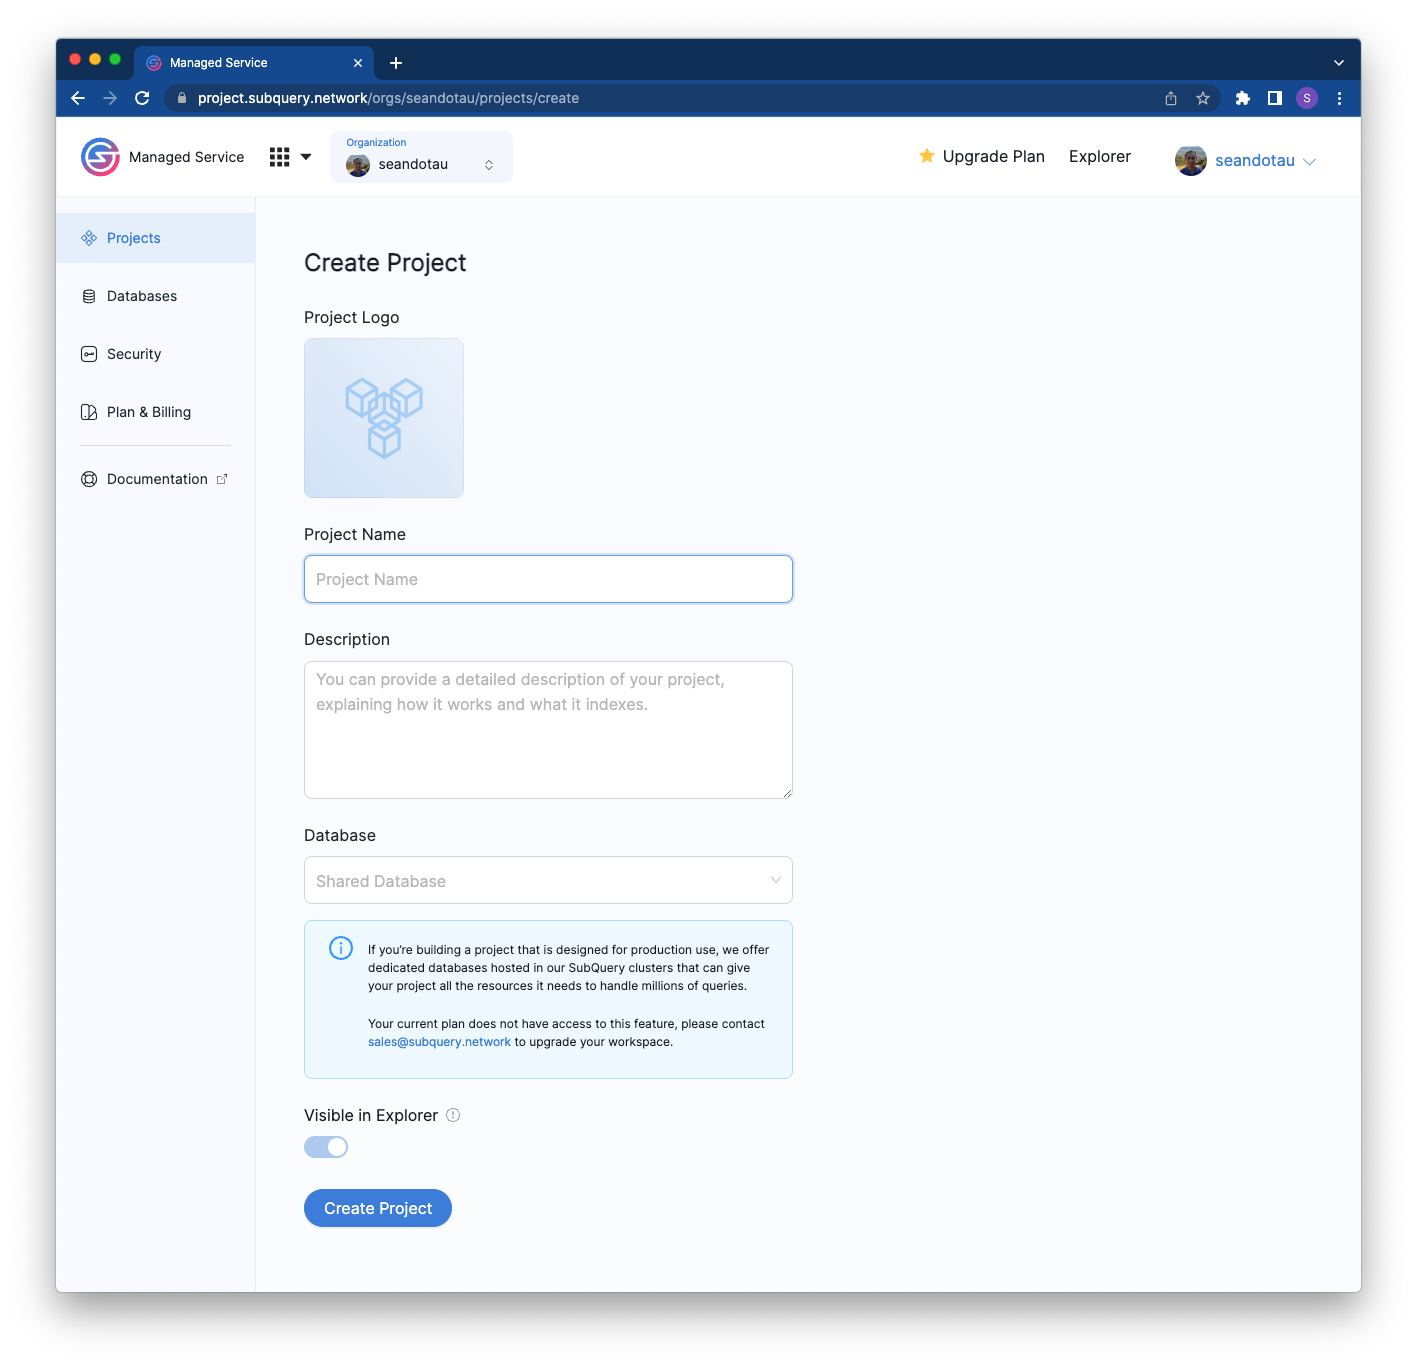Open the Organization seandotau selector

[x=421, y=157]
